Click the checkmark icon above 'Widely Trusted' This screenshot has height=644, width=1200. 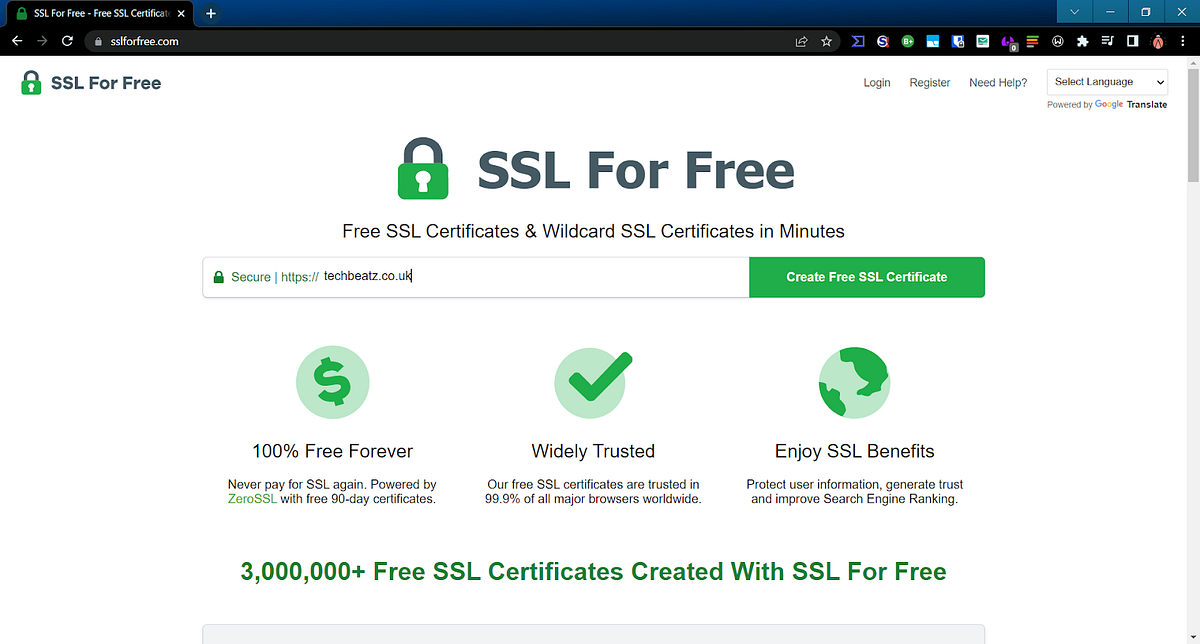tap(592, 382)
